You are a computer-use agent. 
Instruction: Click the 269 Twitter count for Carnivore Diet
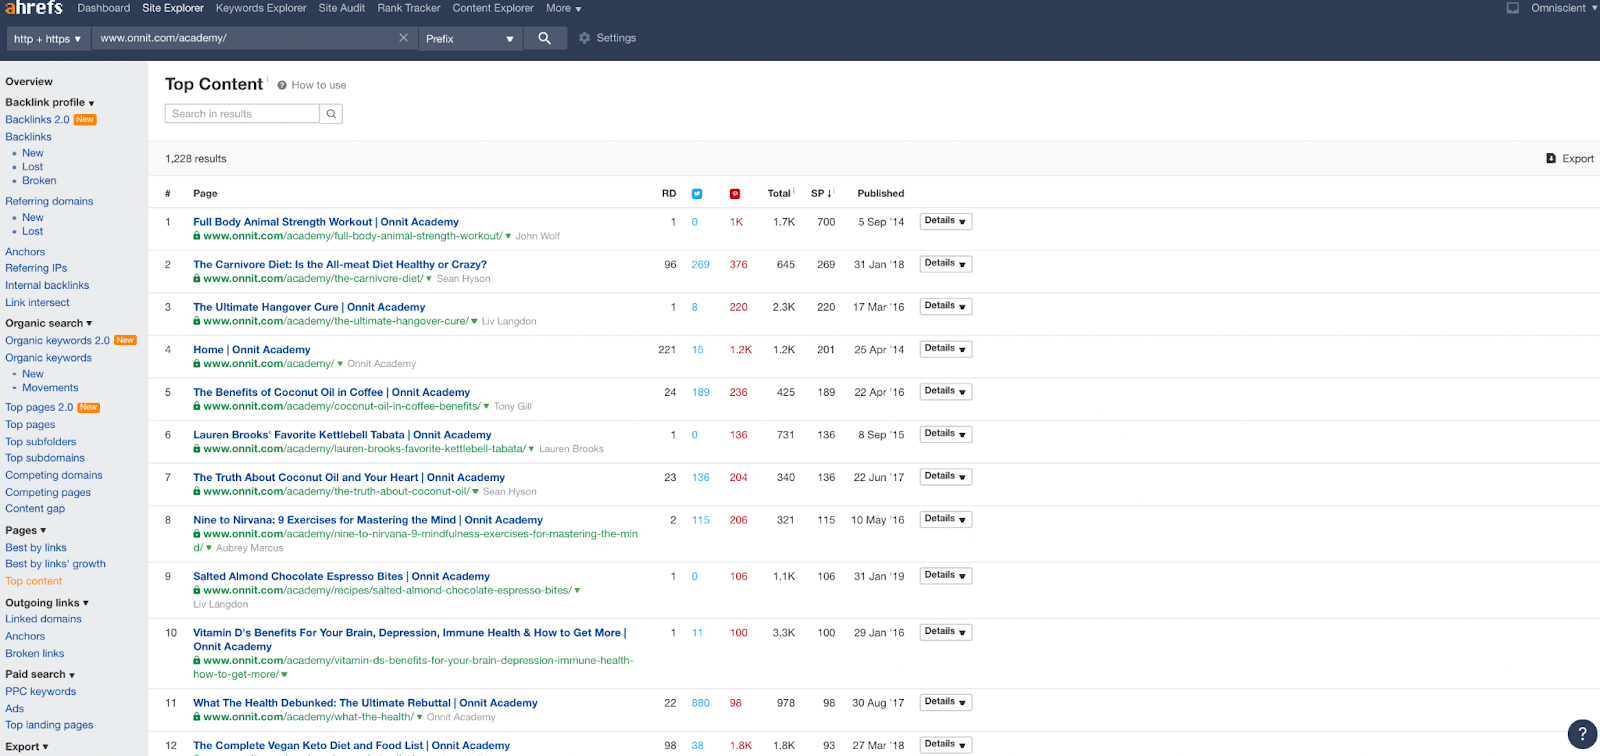pyautogui.click(x=700, y=265)
